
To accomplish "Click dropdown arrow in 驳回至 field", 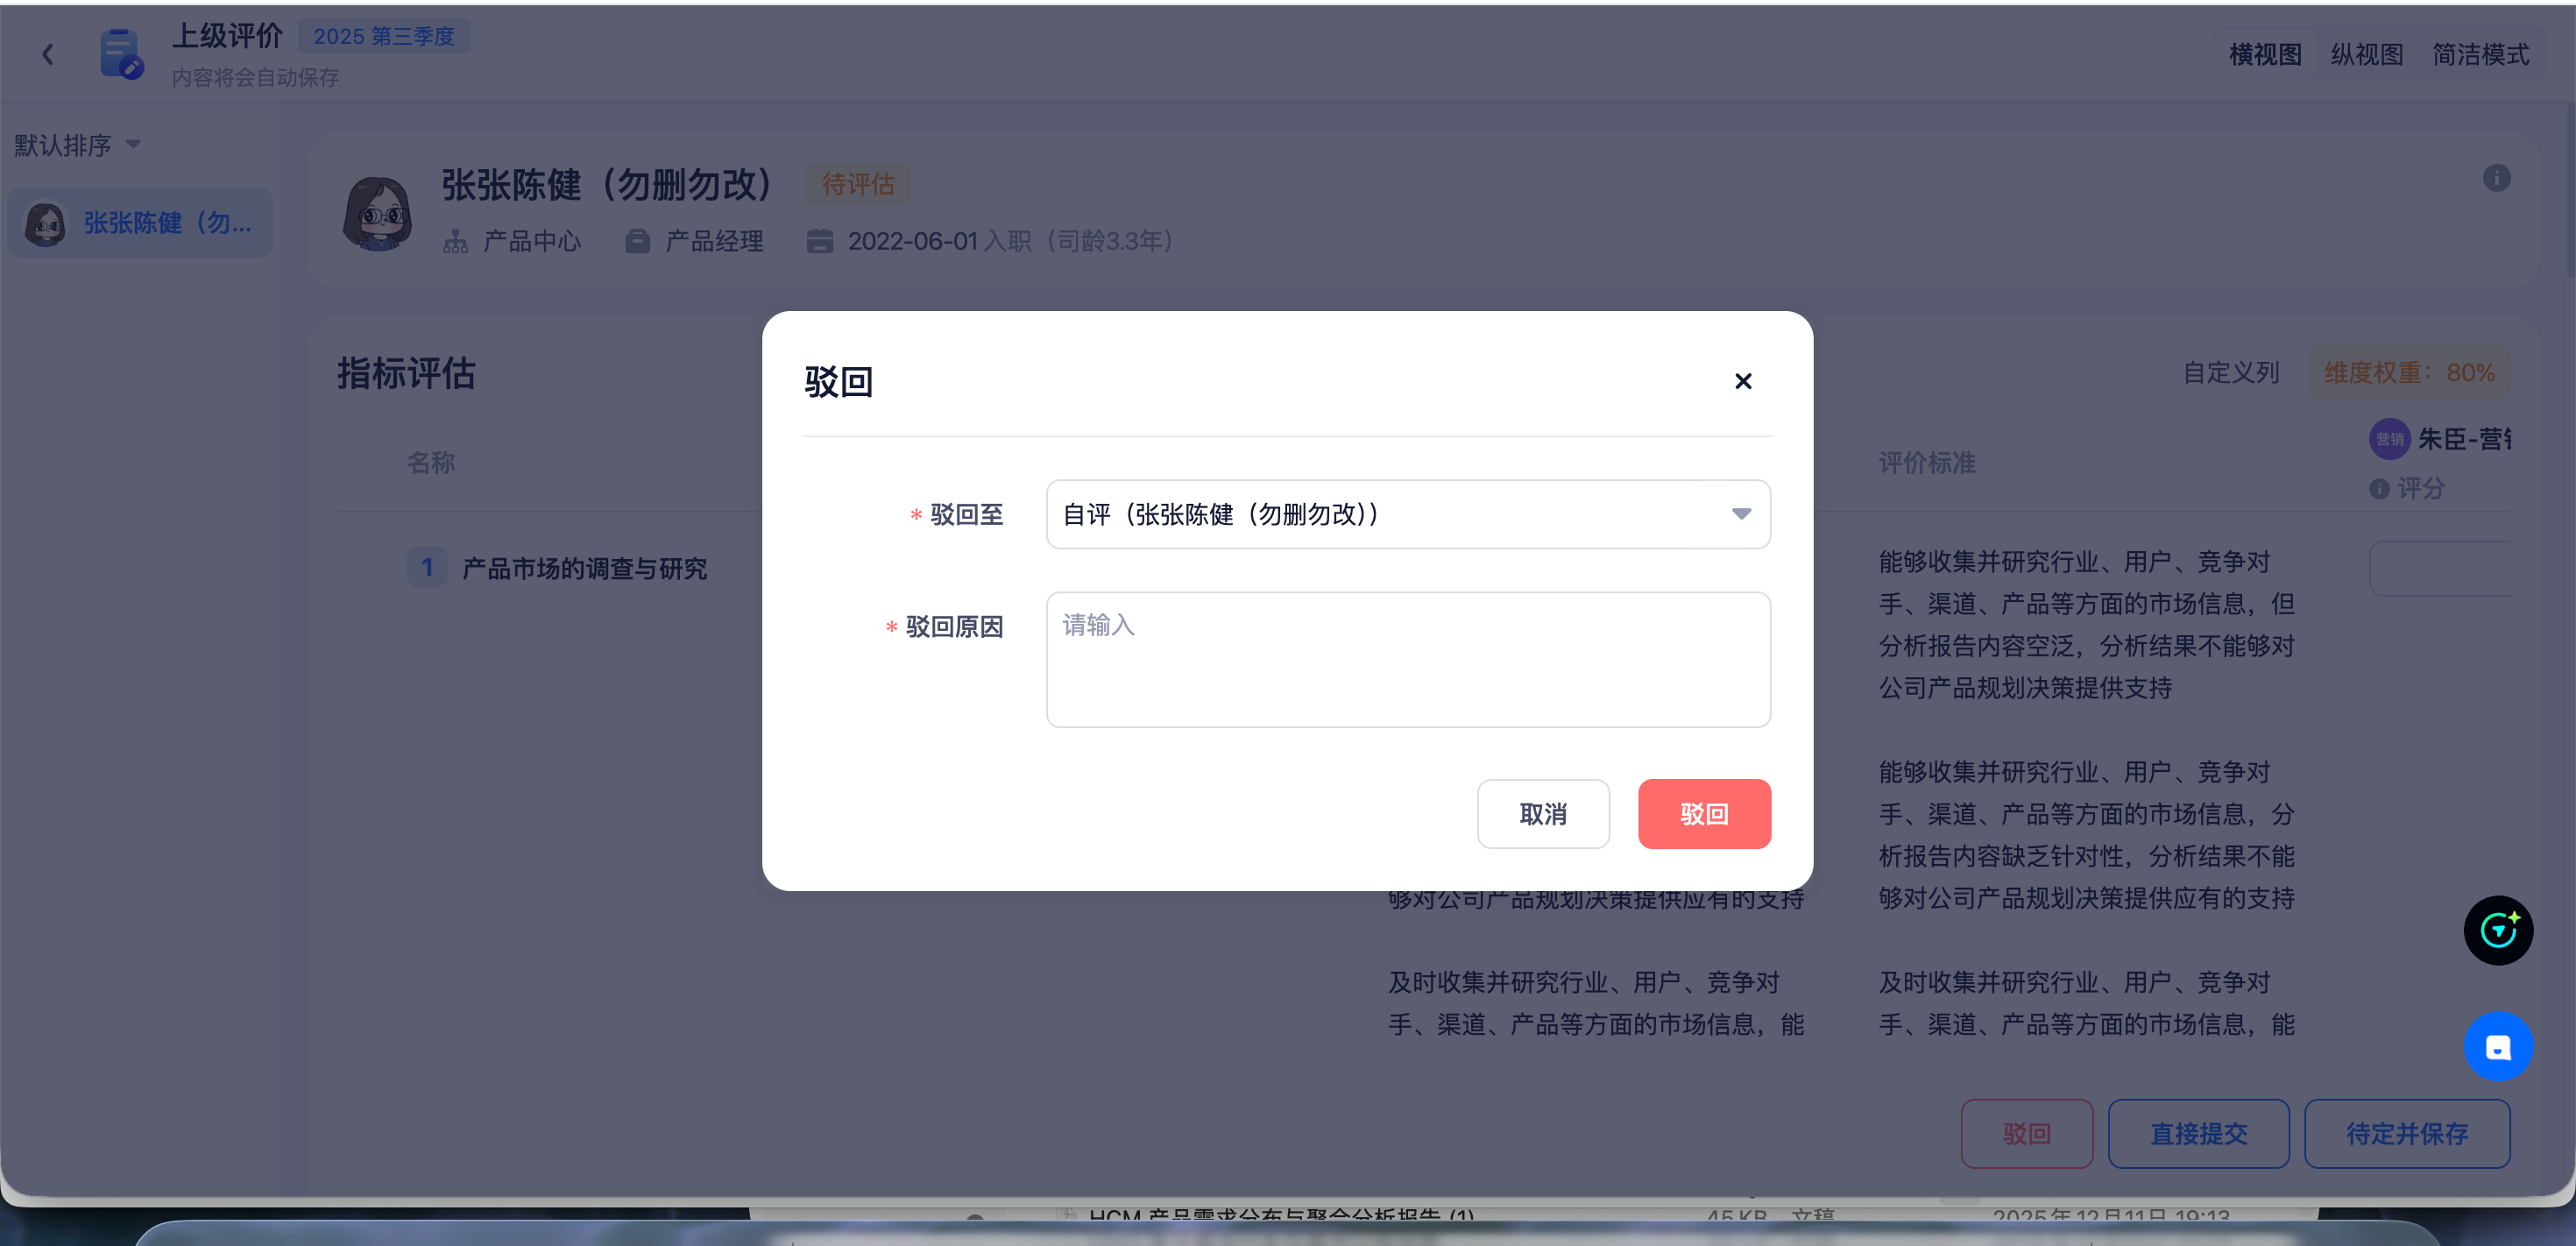I will coord(1740,514).
